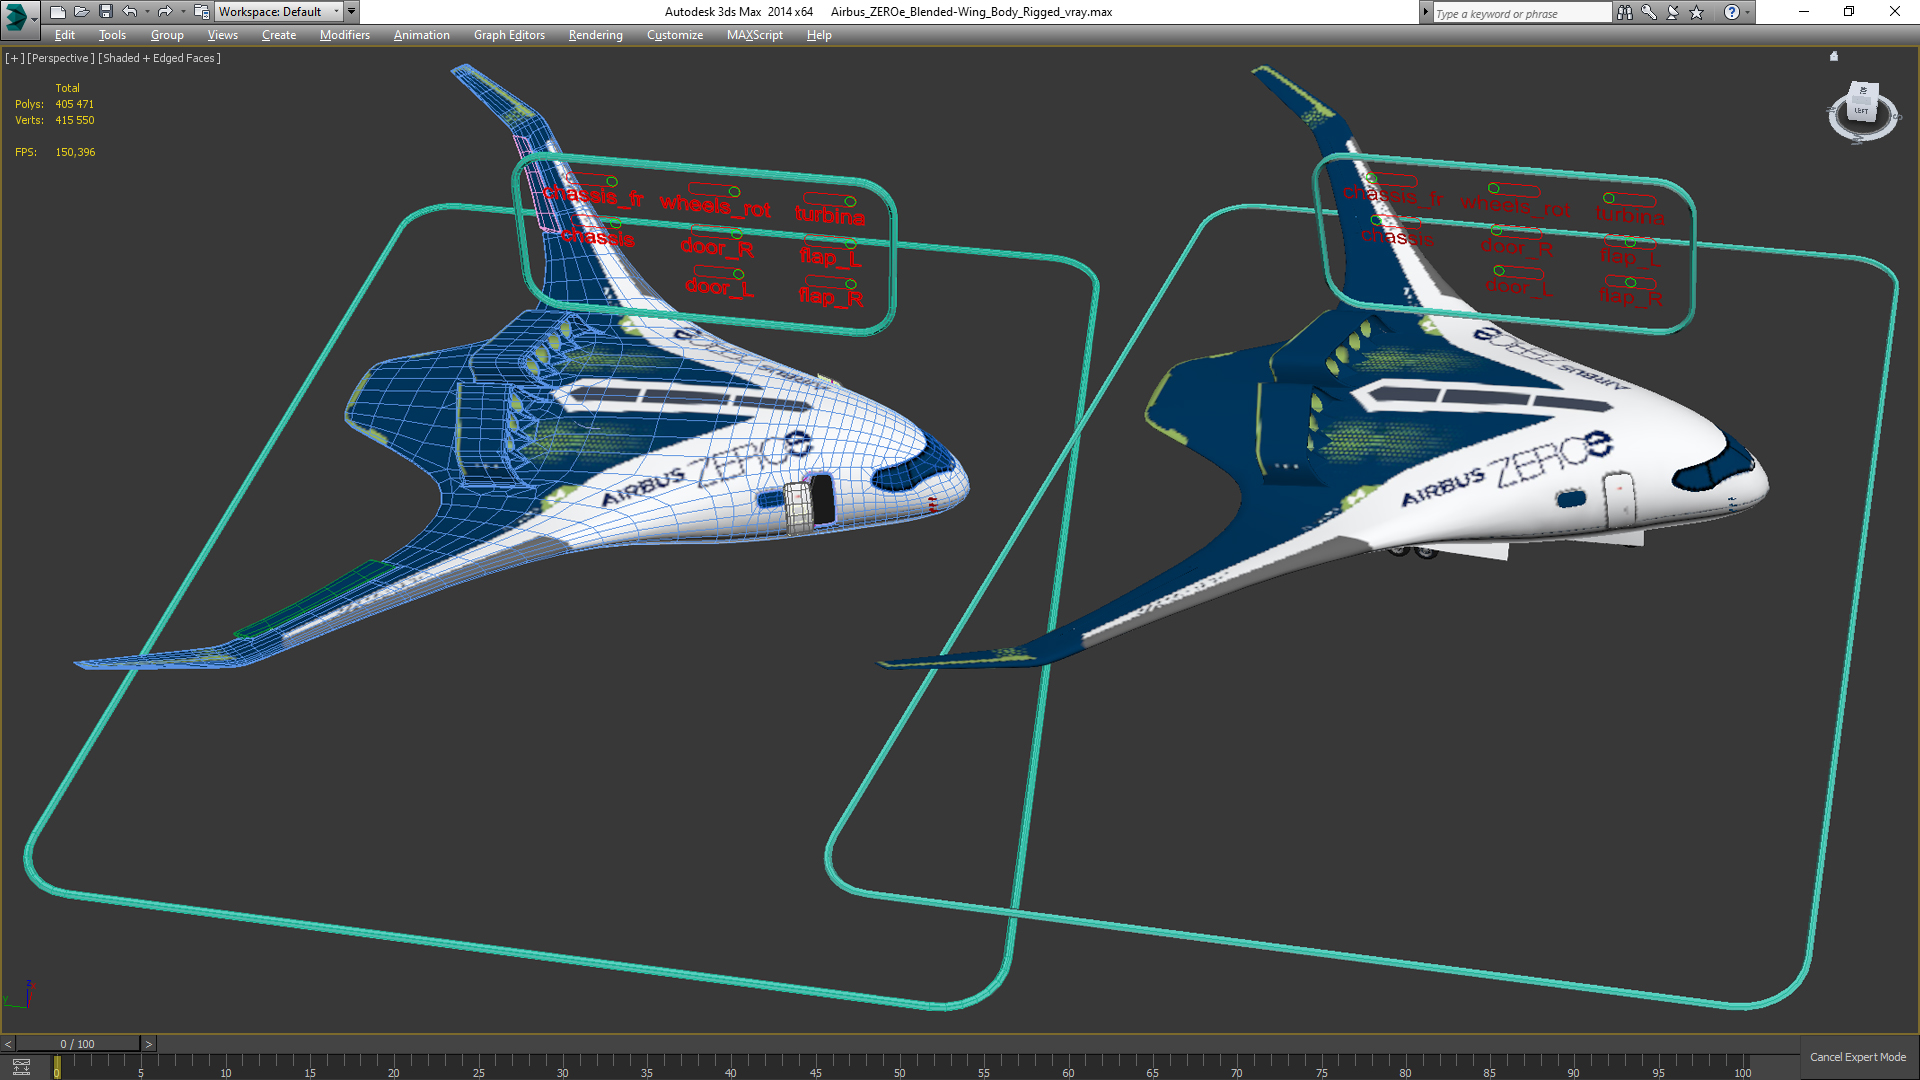Screen dimensions: 1920x1080
Task: Click the Favorites star icon
Action: 1696,12
